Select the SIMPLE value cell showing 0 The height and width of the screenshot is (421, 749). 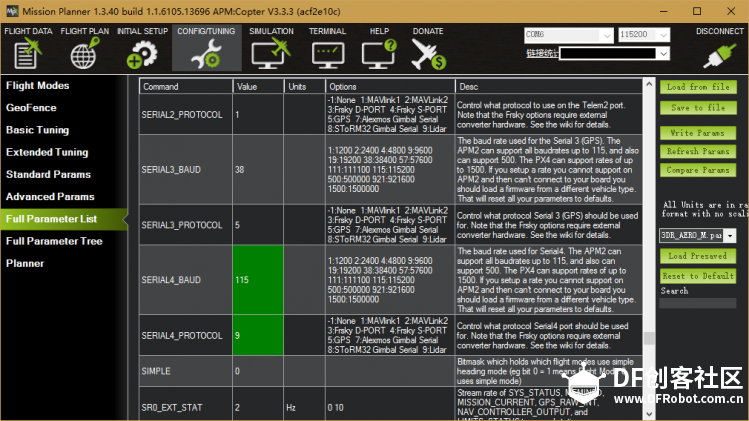point(258,371)
